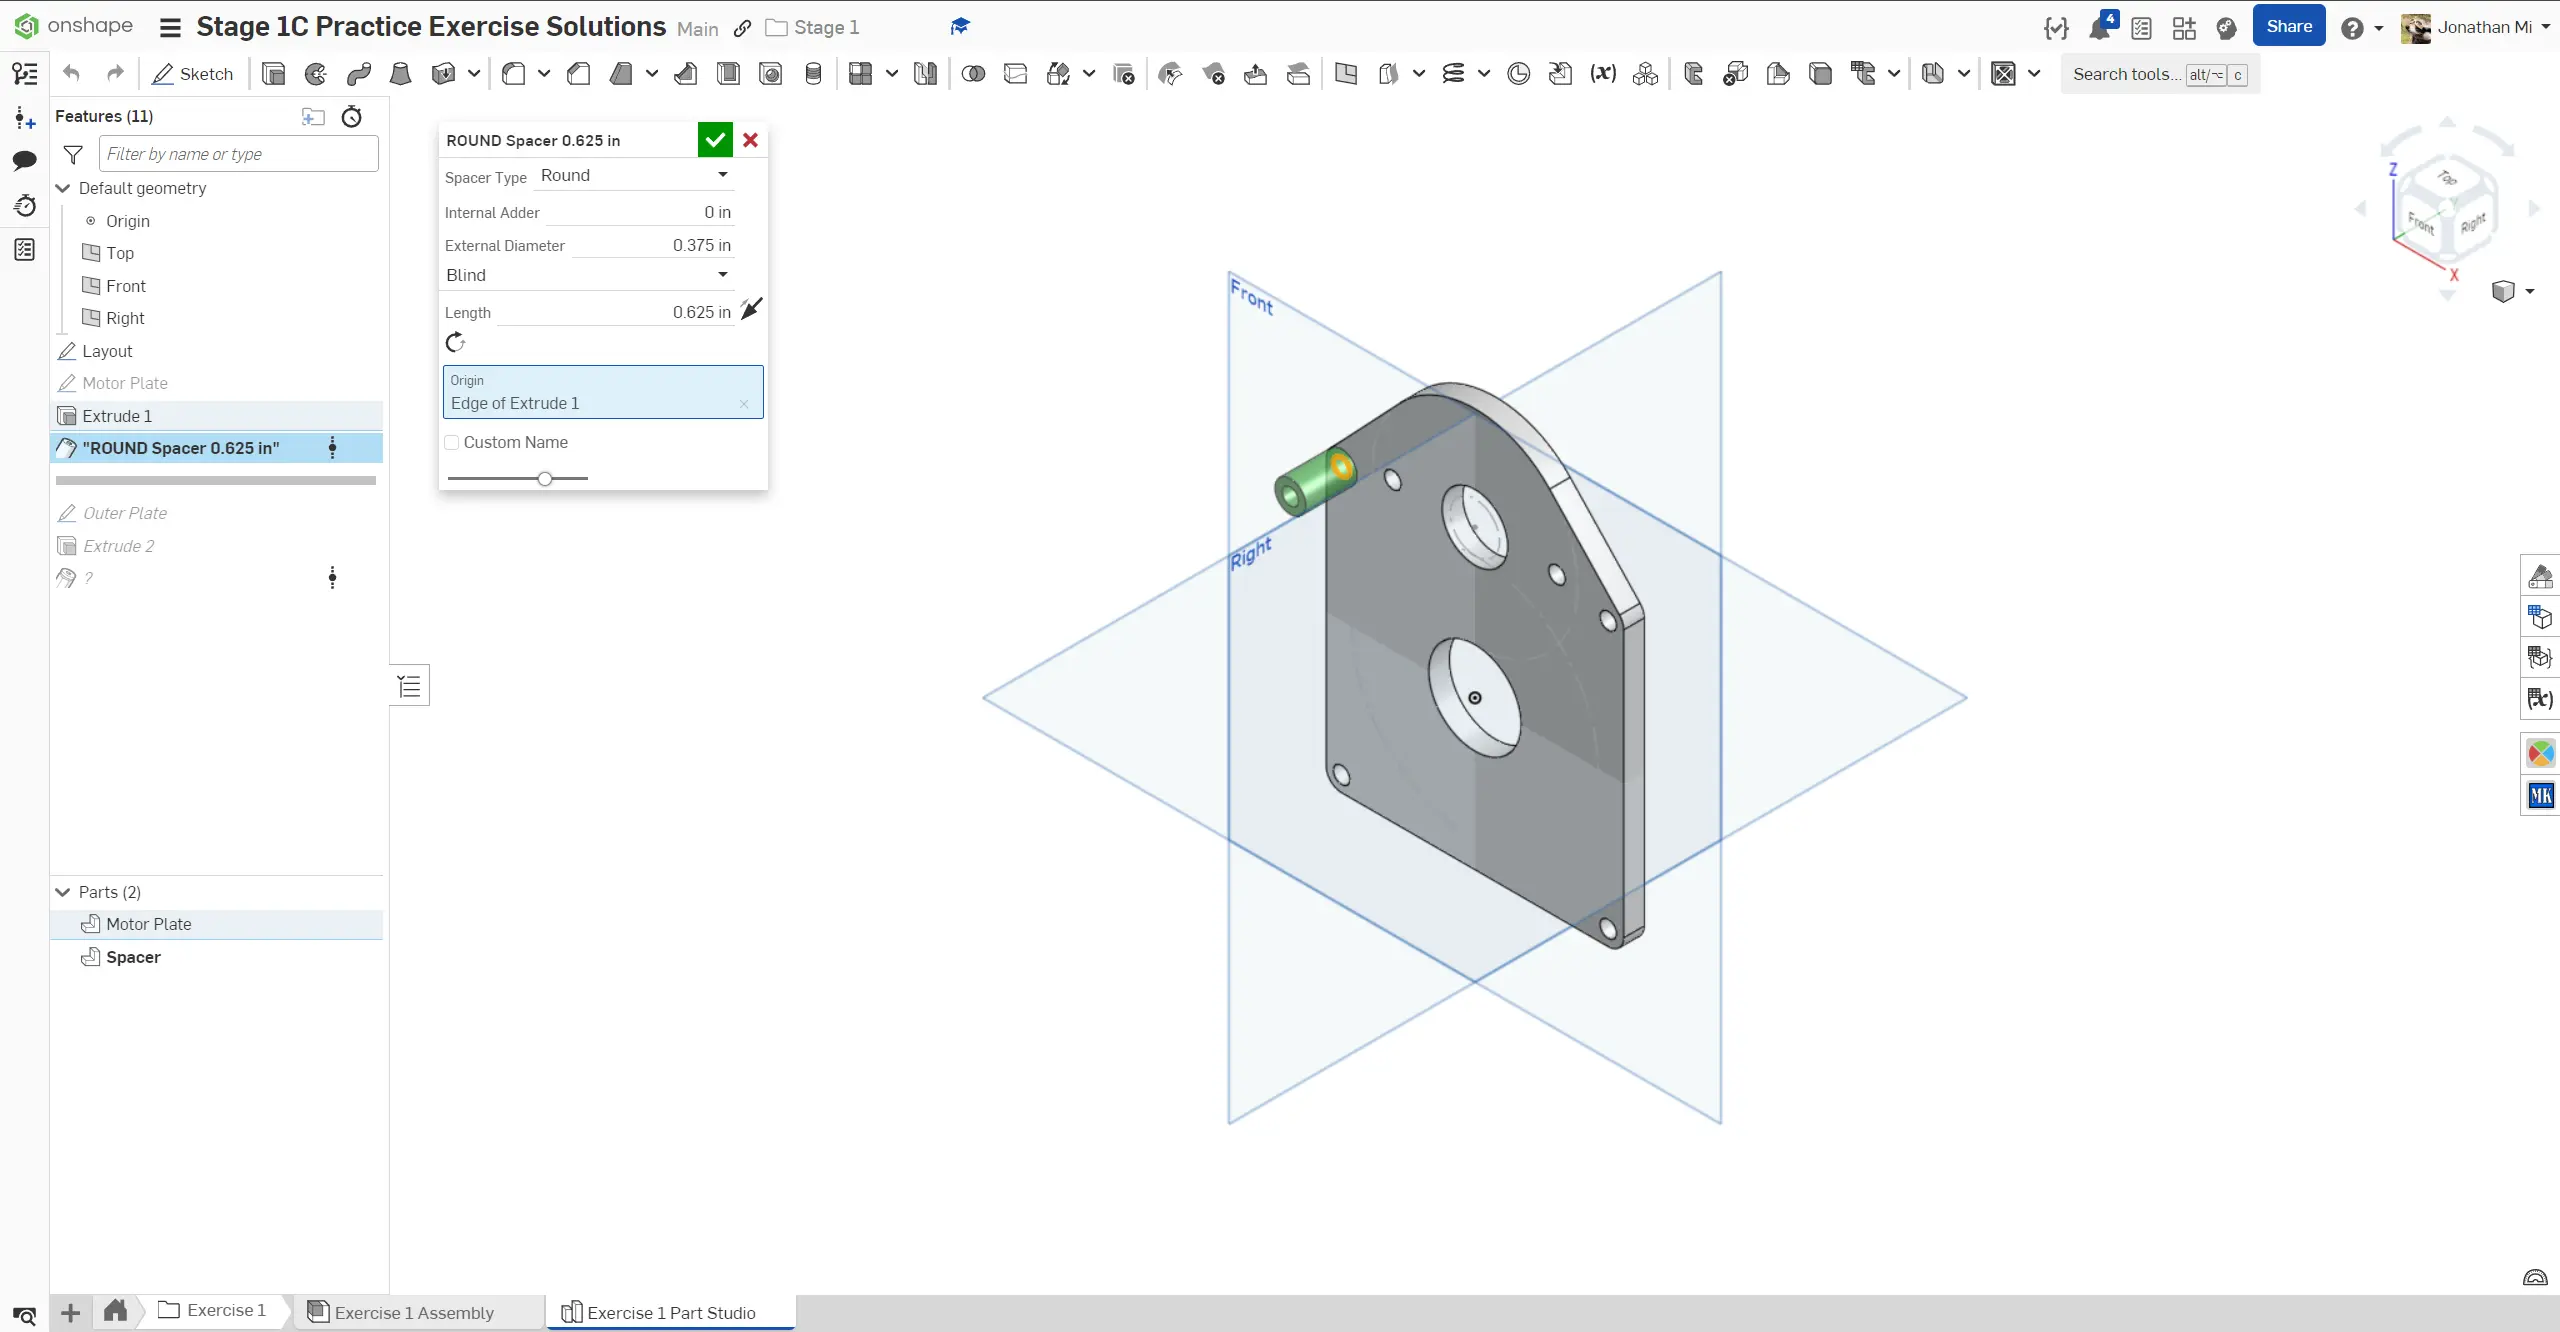Click the Fillet tool icon
Image resolution: width=2560 pixels, height=1332 pixels.
tap(513, 74)
